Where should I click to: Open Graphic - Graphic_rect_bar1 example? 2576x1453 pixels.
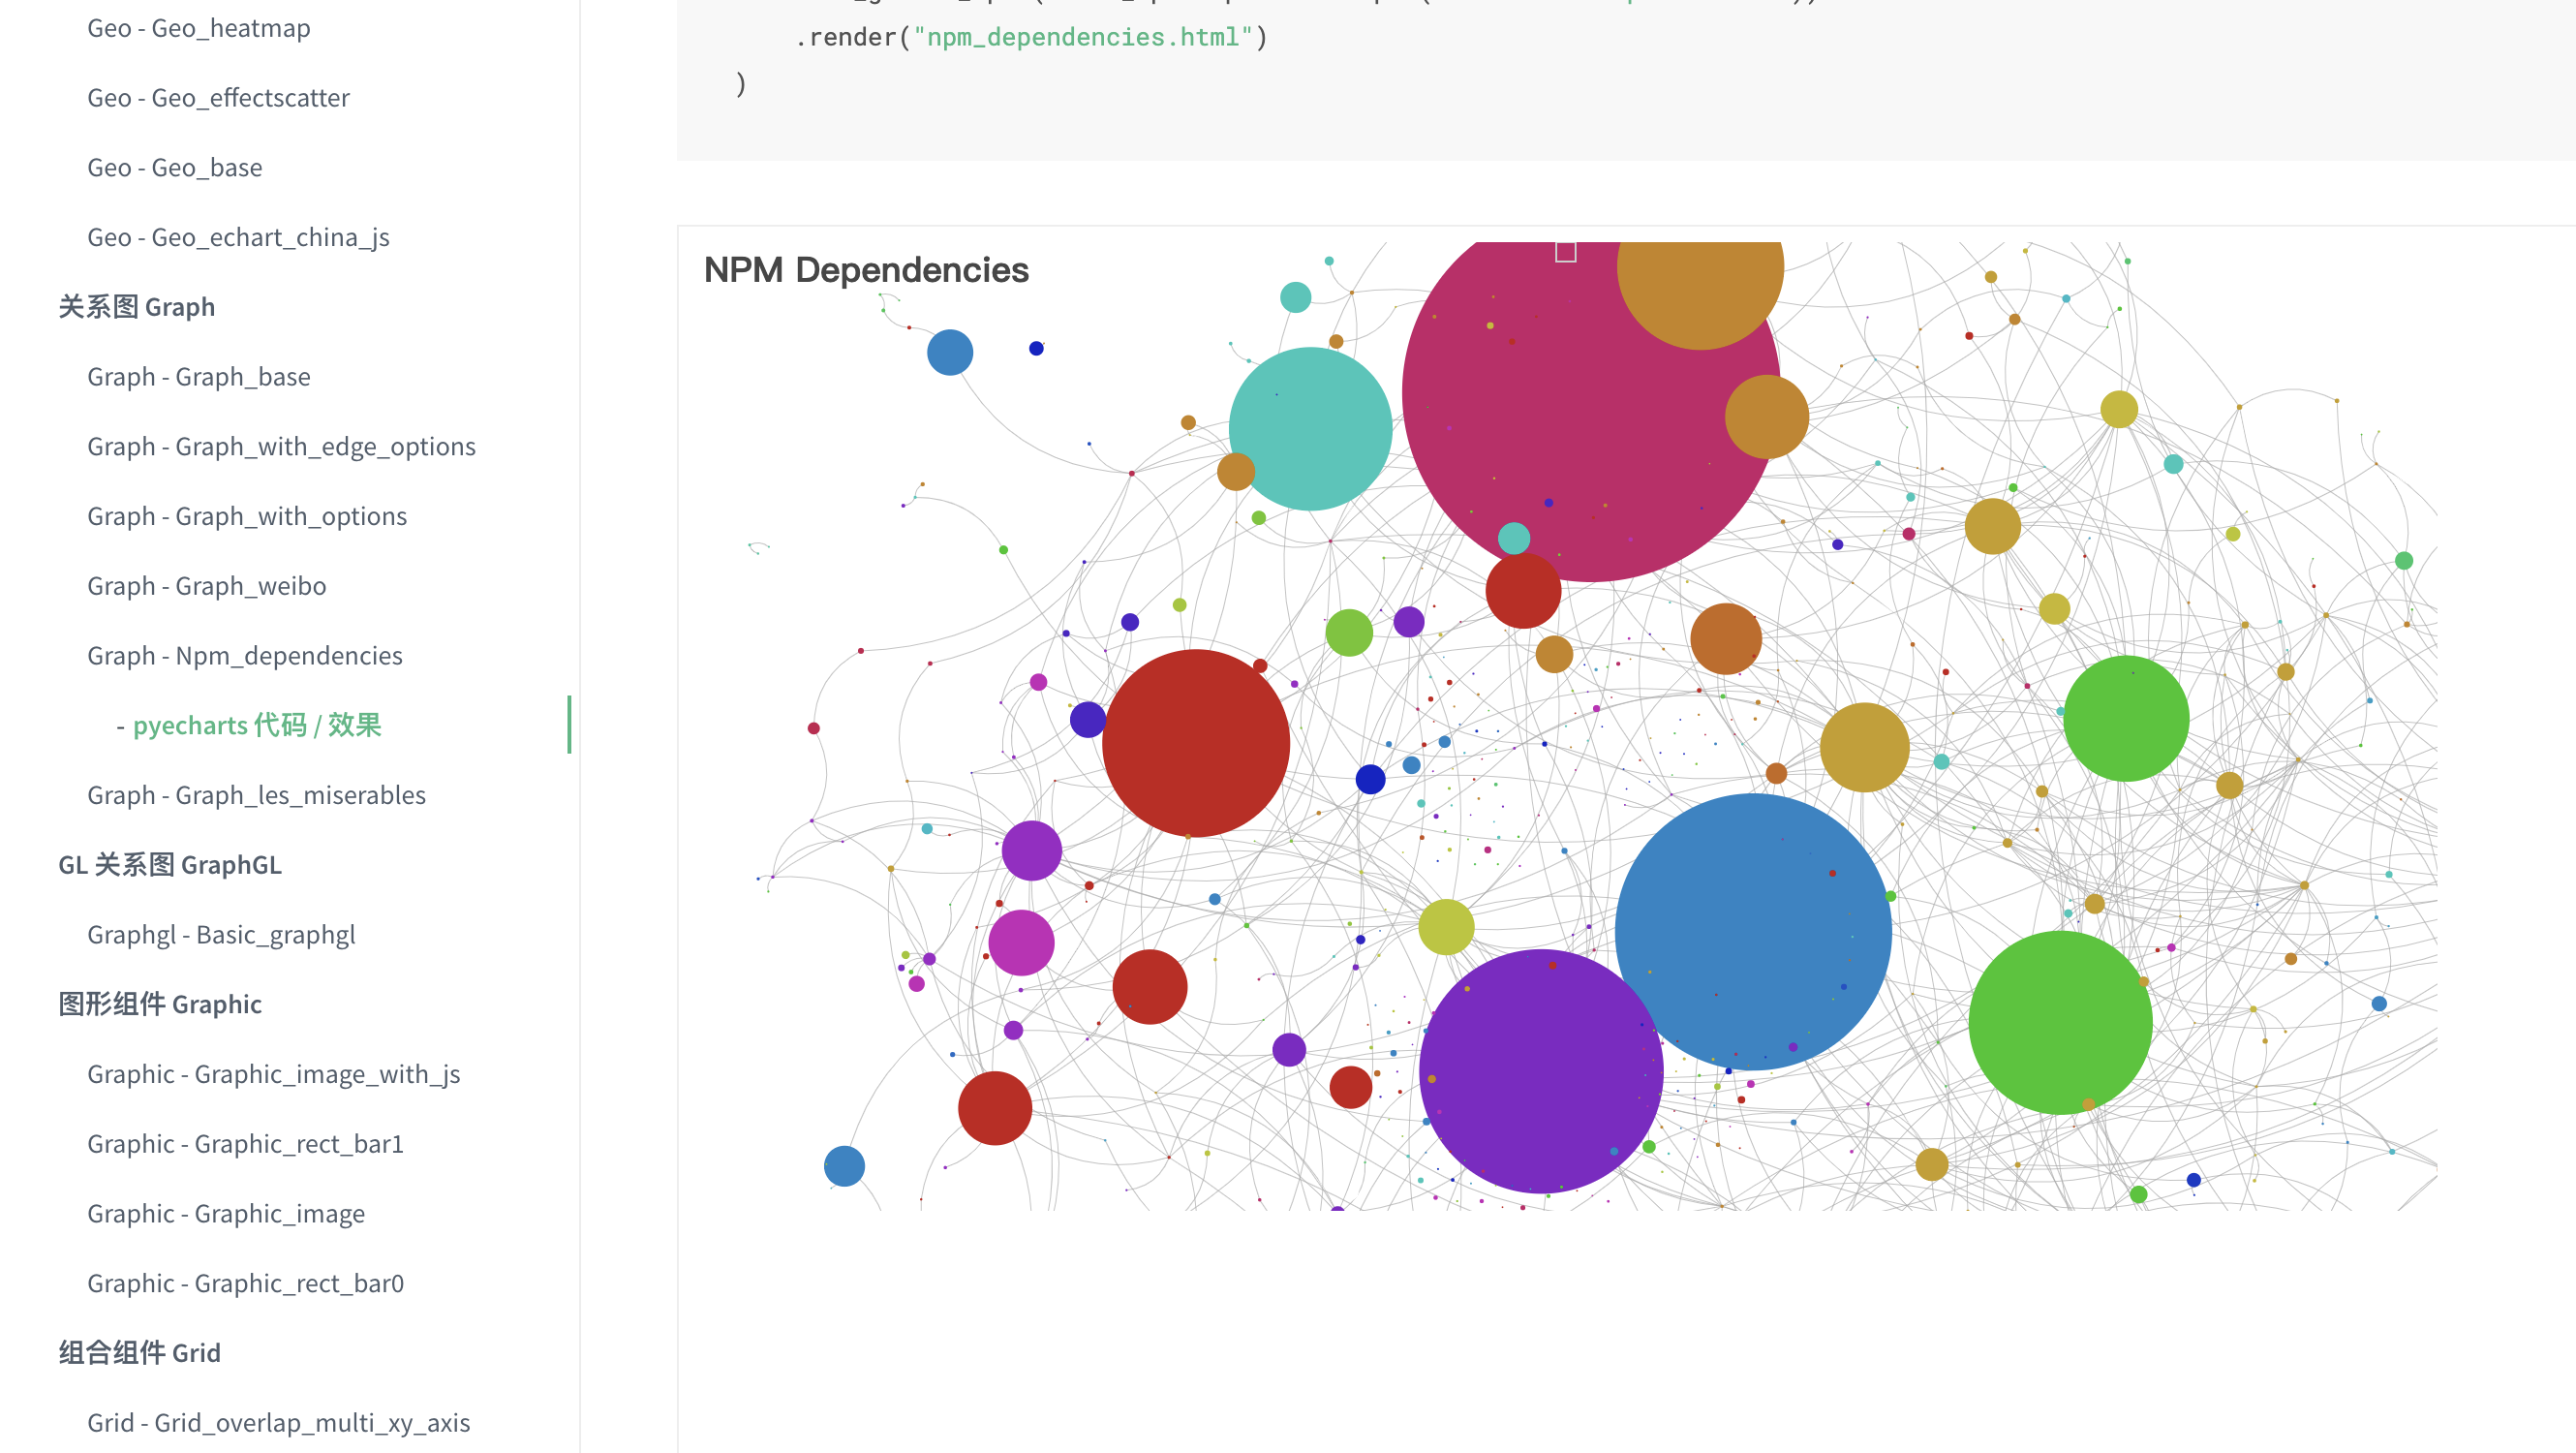point(245,1144)
